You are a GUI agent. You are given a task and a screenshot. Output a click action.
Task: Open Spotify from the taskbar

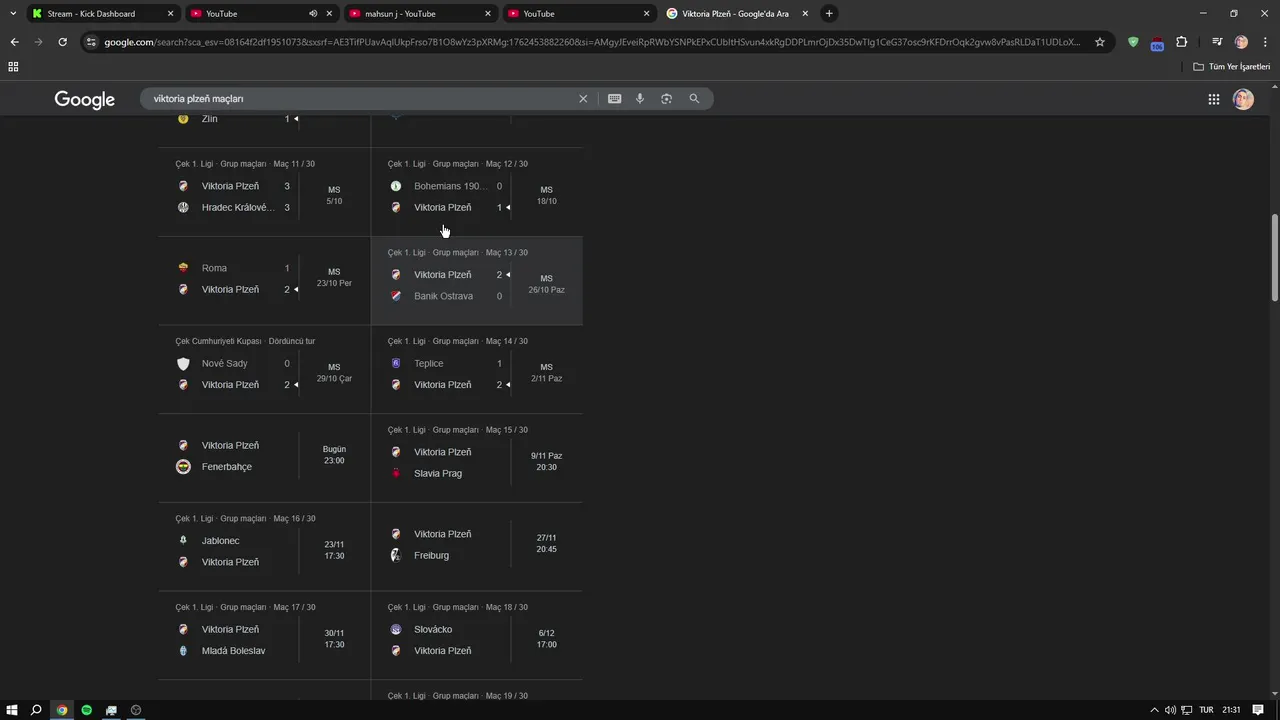click(x=86, y=710)
